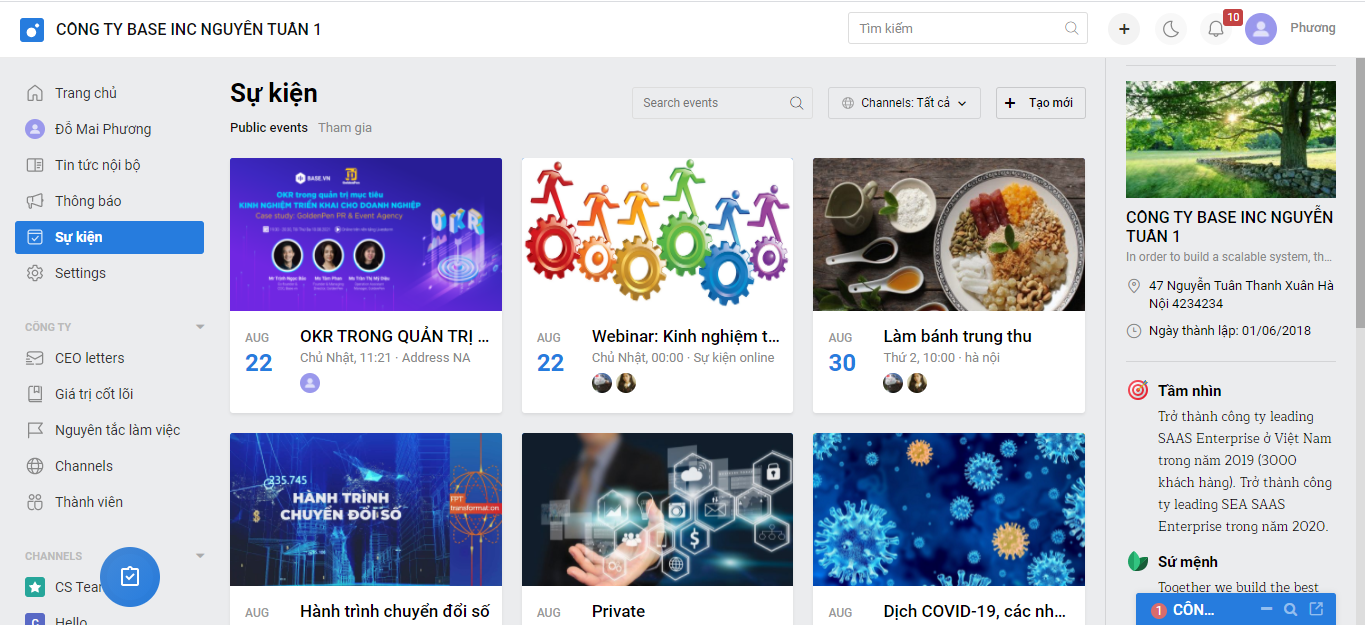Click the Sứ mệnh leaf icon
Image resolution: width=1365 pixels, height=625 pixels.
pos(1137,561)
